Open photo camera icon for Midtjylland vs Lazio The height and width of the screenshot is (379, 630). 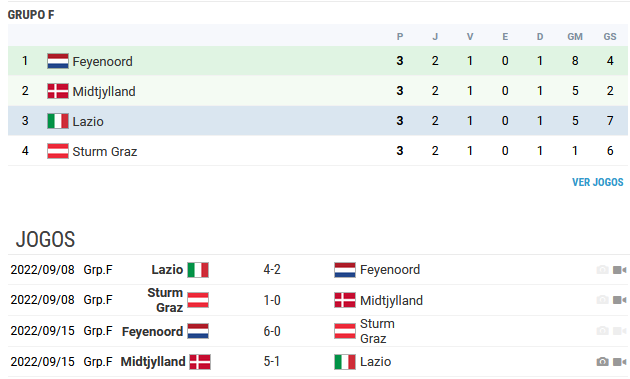tap(602, 362)
